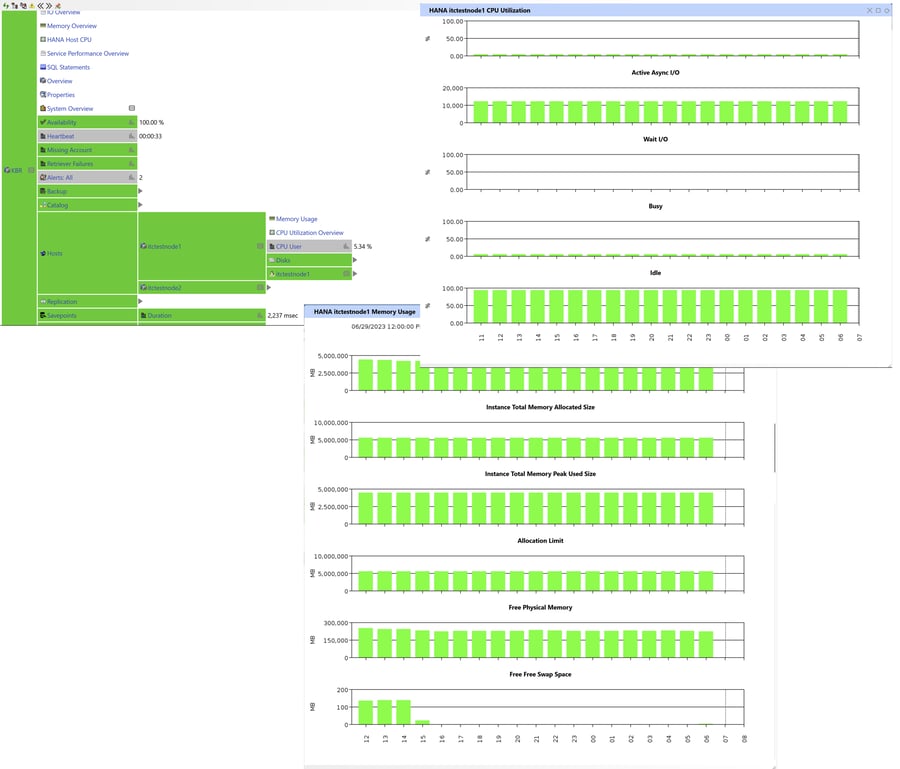Viewport: 900px width, 769px height.
Task: Click the chart icon on Retriever Failures row
Action: tap(131, 164)
